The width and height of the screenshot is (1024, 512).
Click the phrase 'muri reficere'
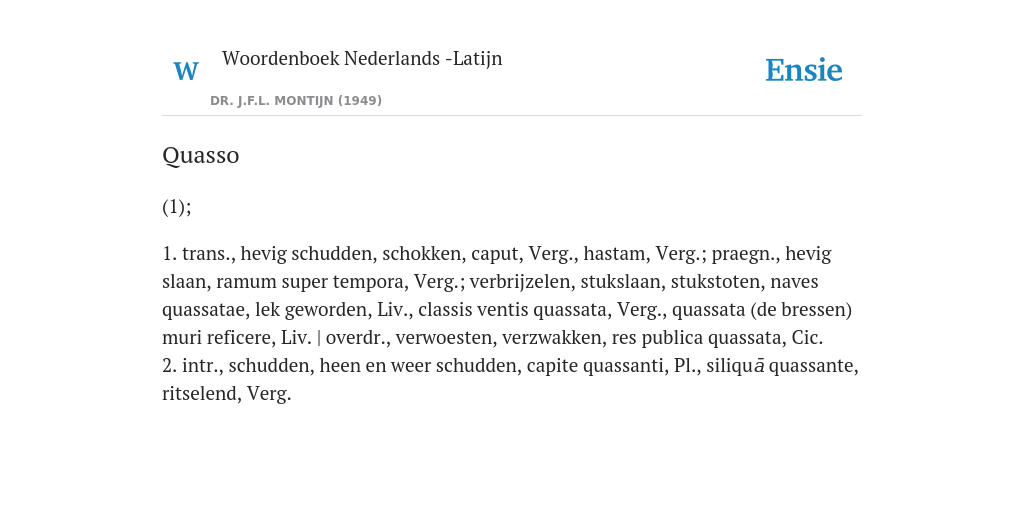coord(217,338)
